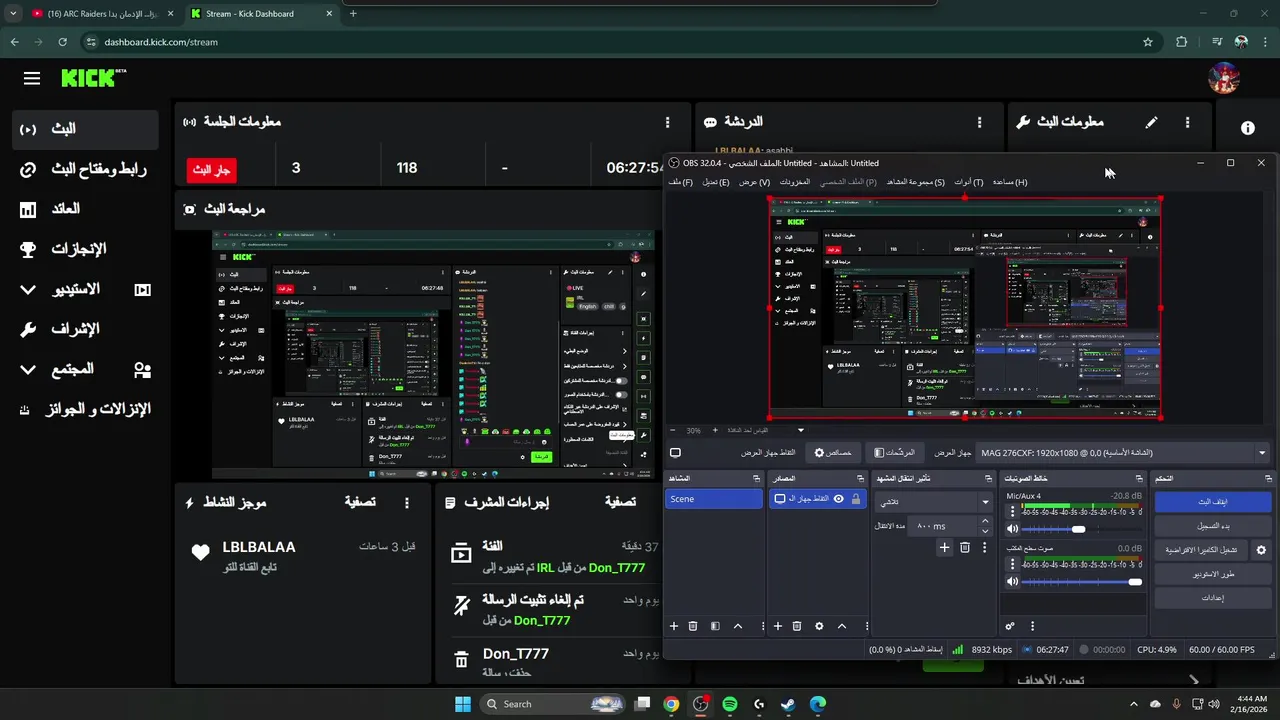Open session info panel three-dot menu
Image resolution: width=1280 pixels, height=720 pixels.
coord(668,122)
